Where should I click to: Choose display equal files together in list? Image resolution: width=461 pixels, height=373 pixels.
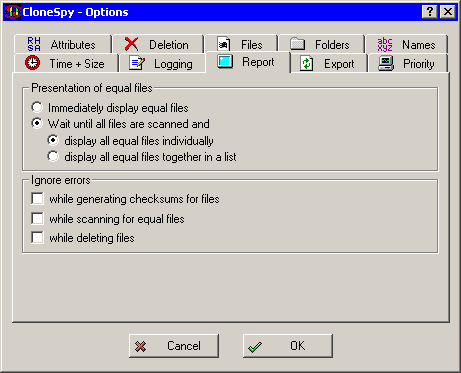click(x=142, y=156)
